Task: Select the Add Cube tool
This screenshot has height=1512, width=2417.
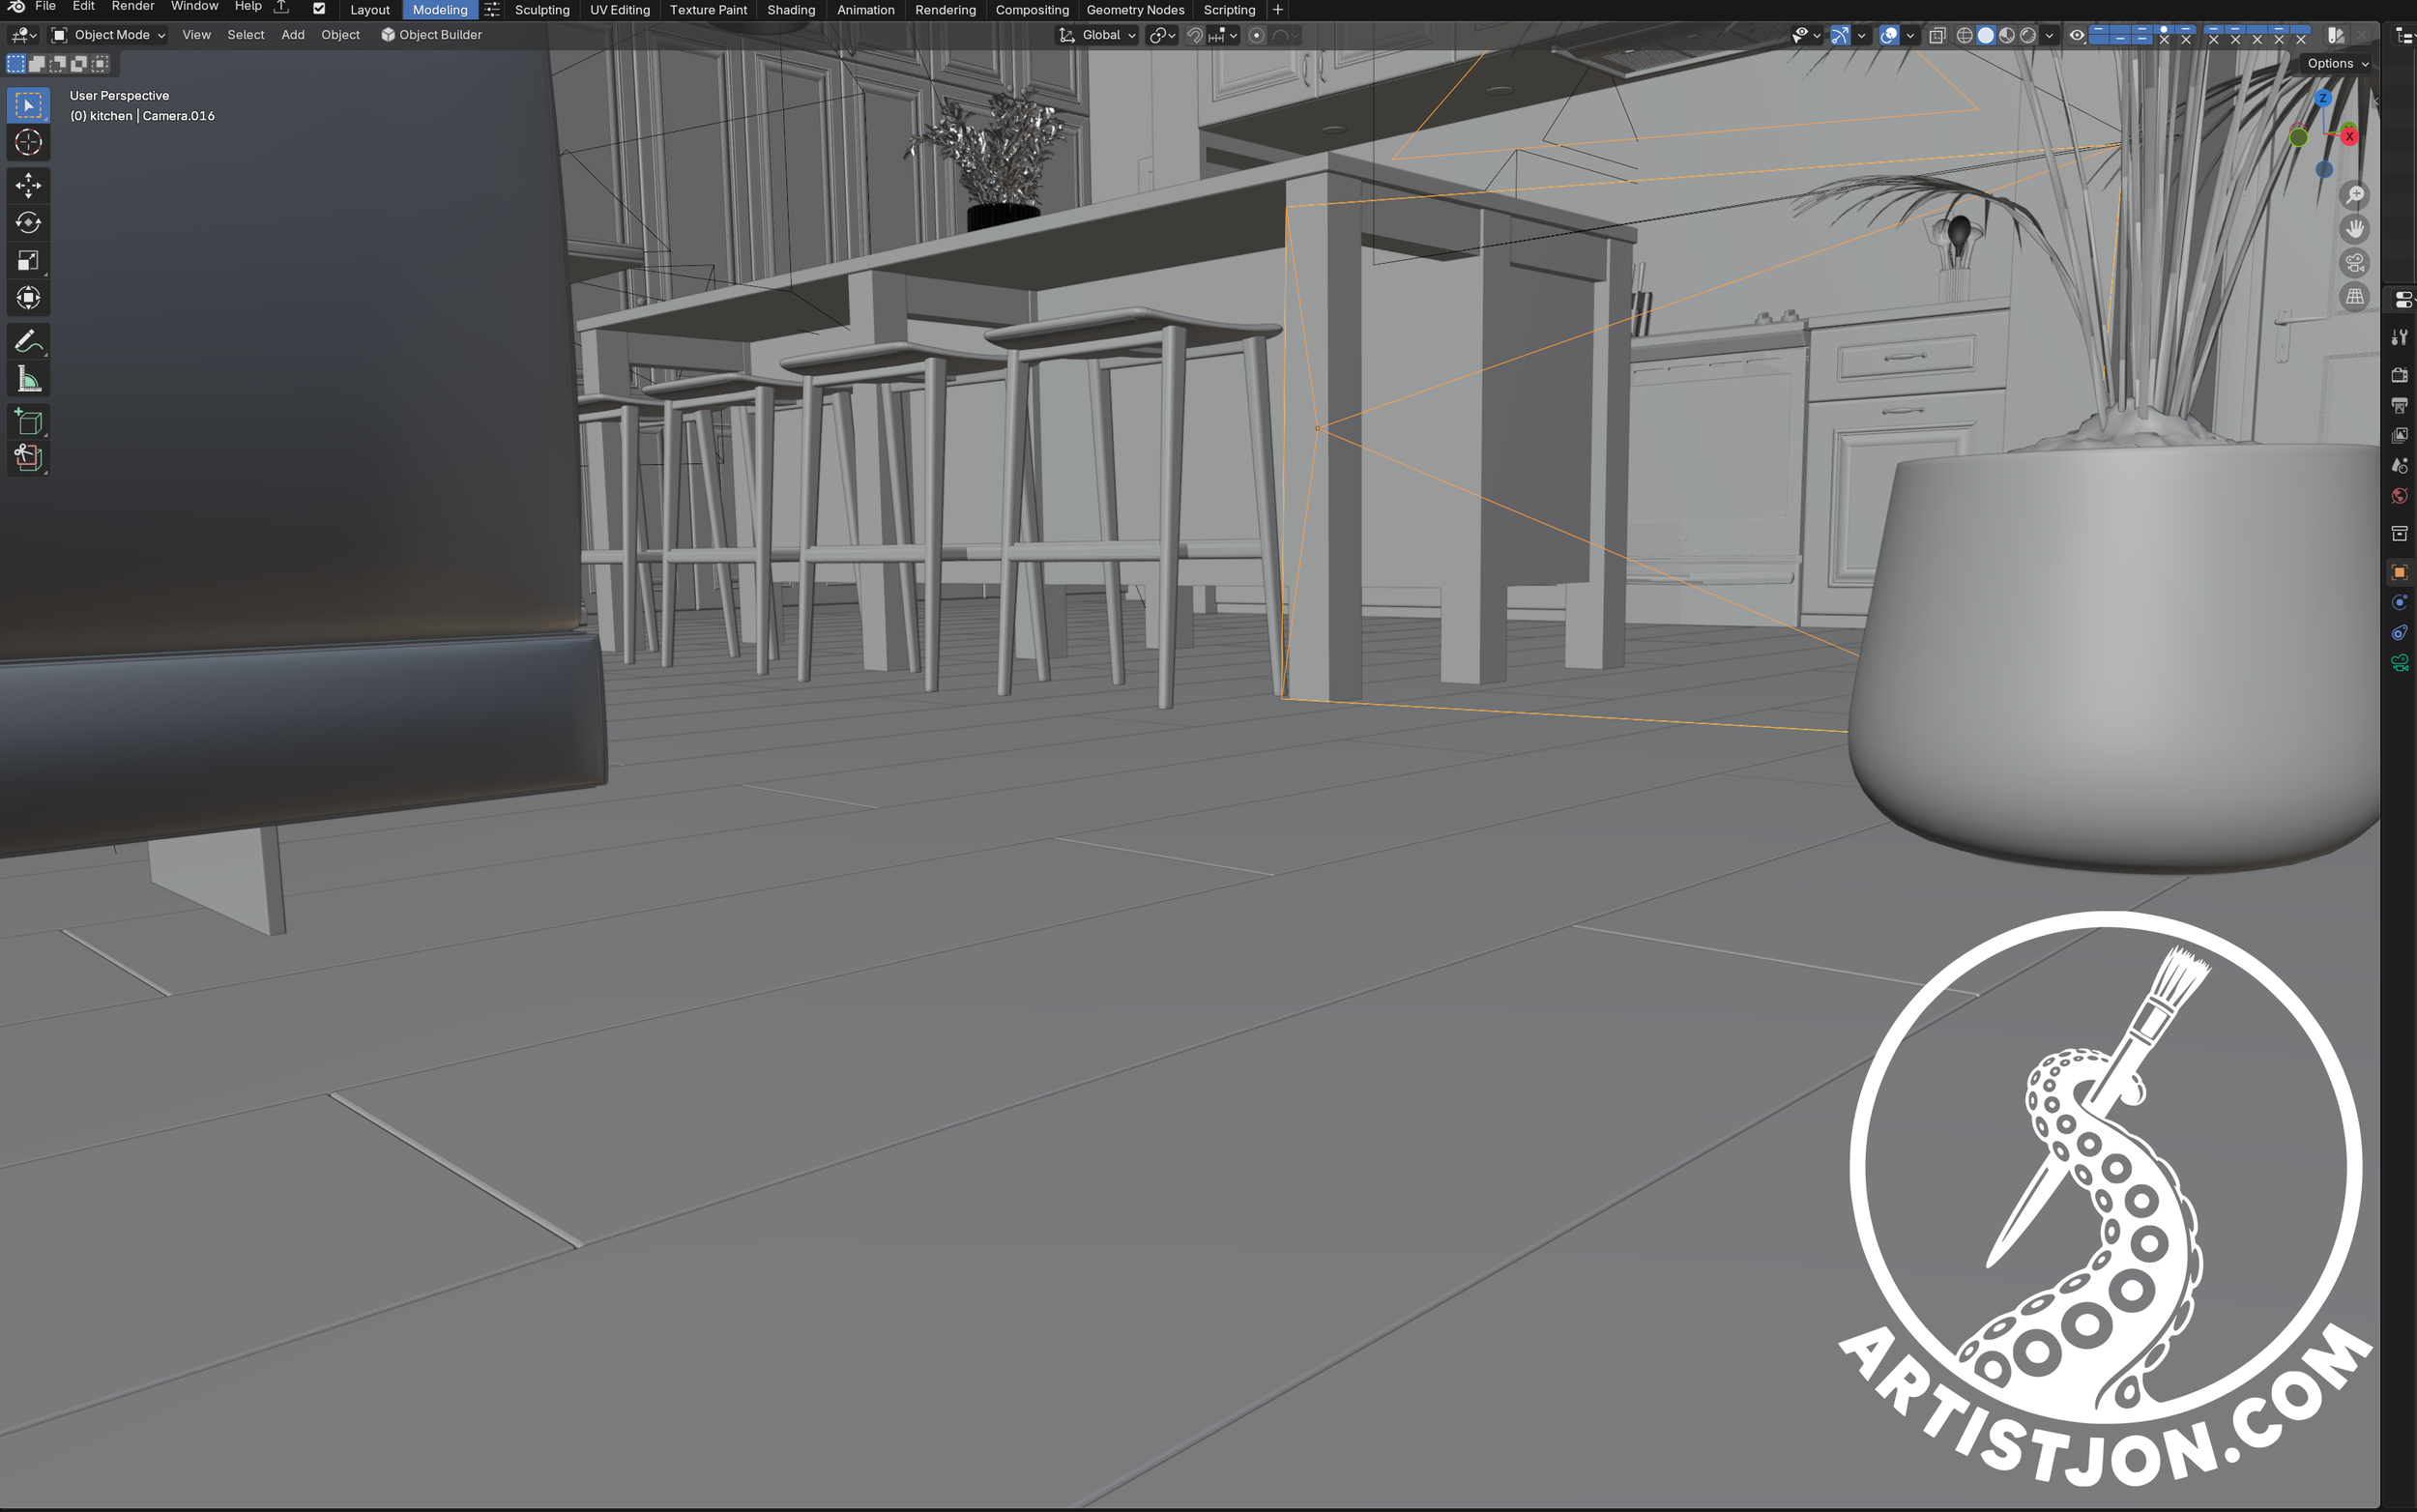Action: [x=28, y=422]
